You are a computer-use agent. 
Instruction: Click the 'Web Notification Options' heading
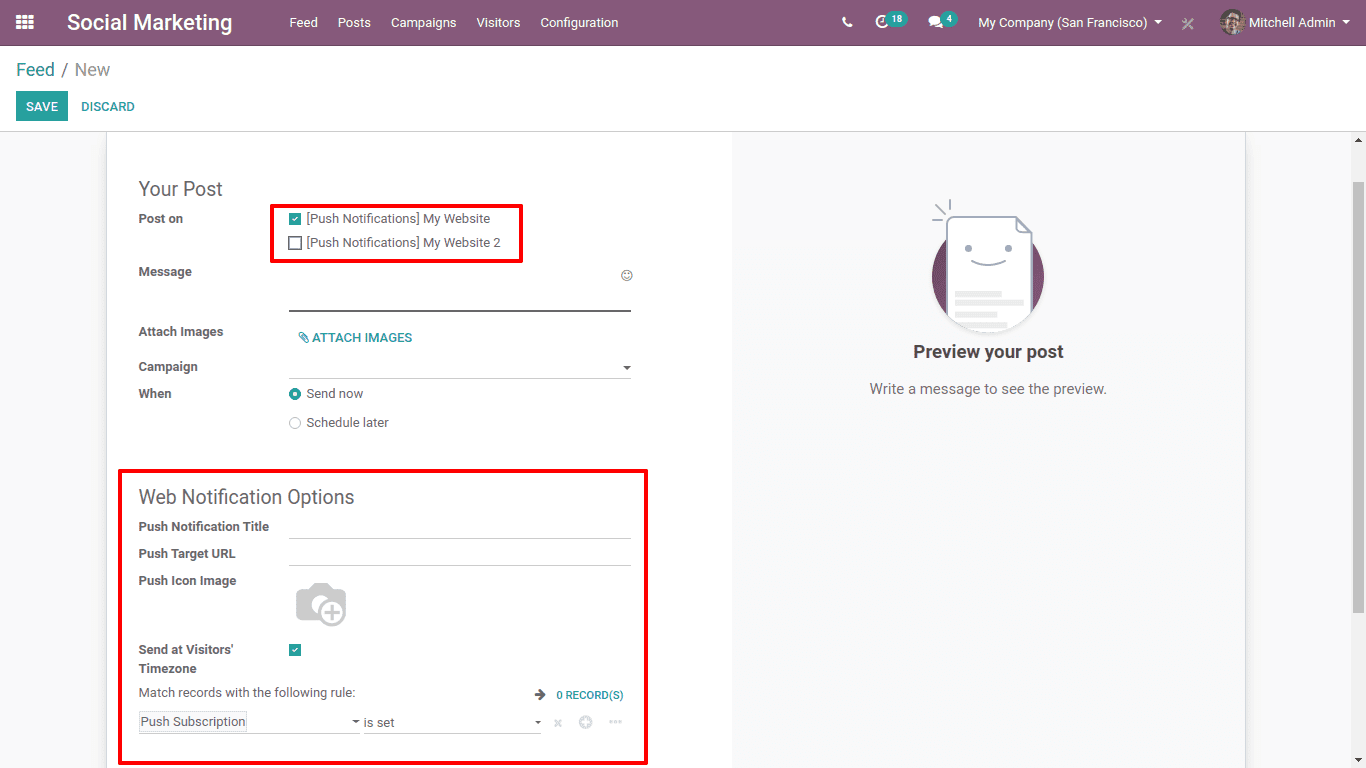pos(246,497)
